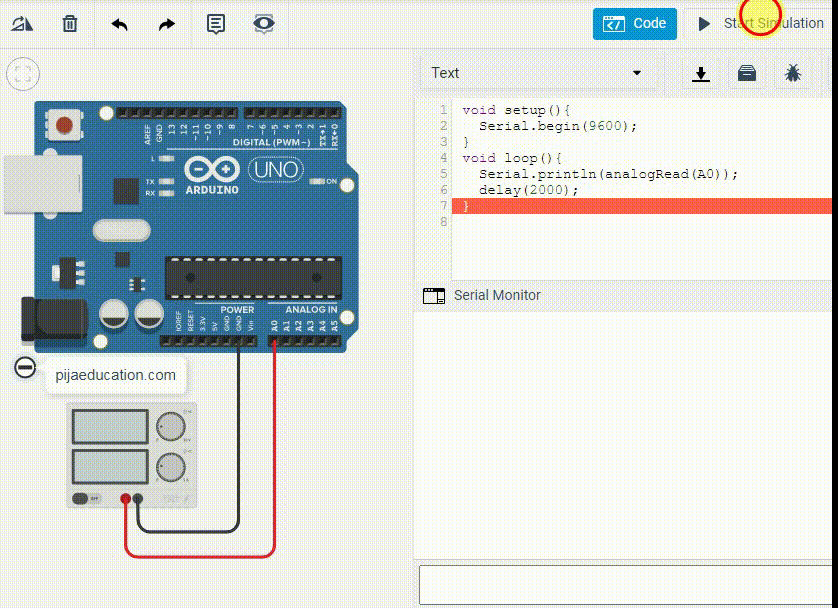Click the delete (trash) icon
838x608 pixels.
pos(68,22)
